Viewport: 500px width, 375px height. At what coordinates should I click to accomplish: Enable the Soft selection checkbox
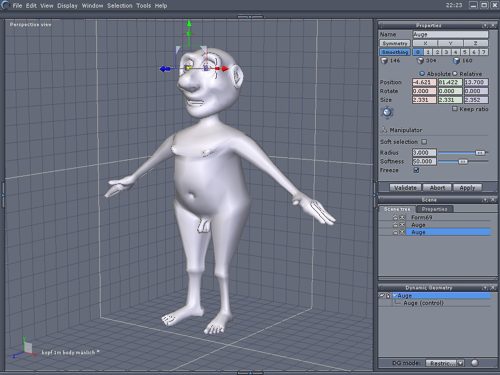point(424,142)
